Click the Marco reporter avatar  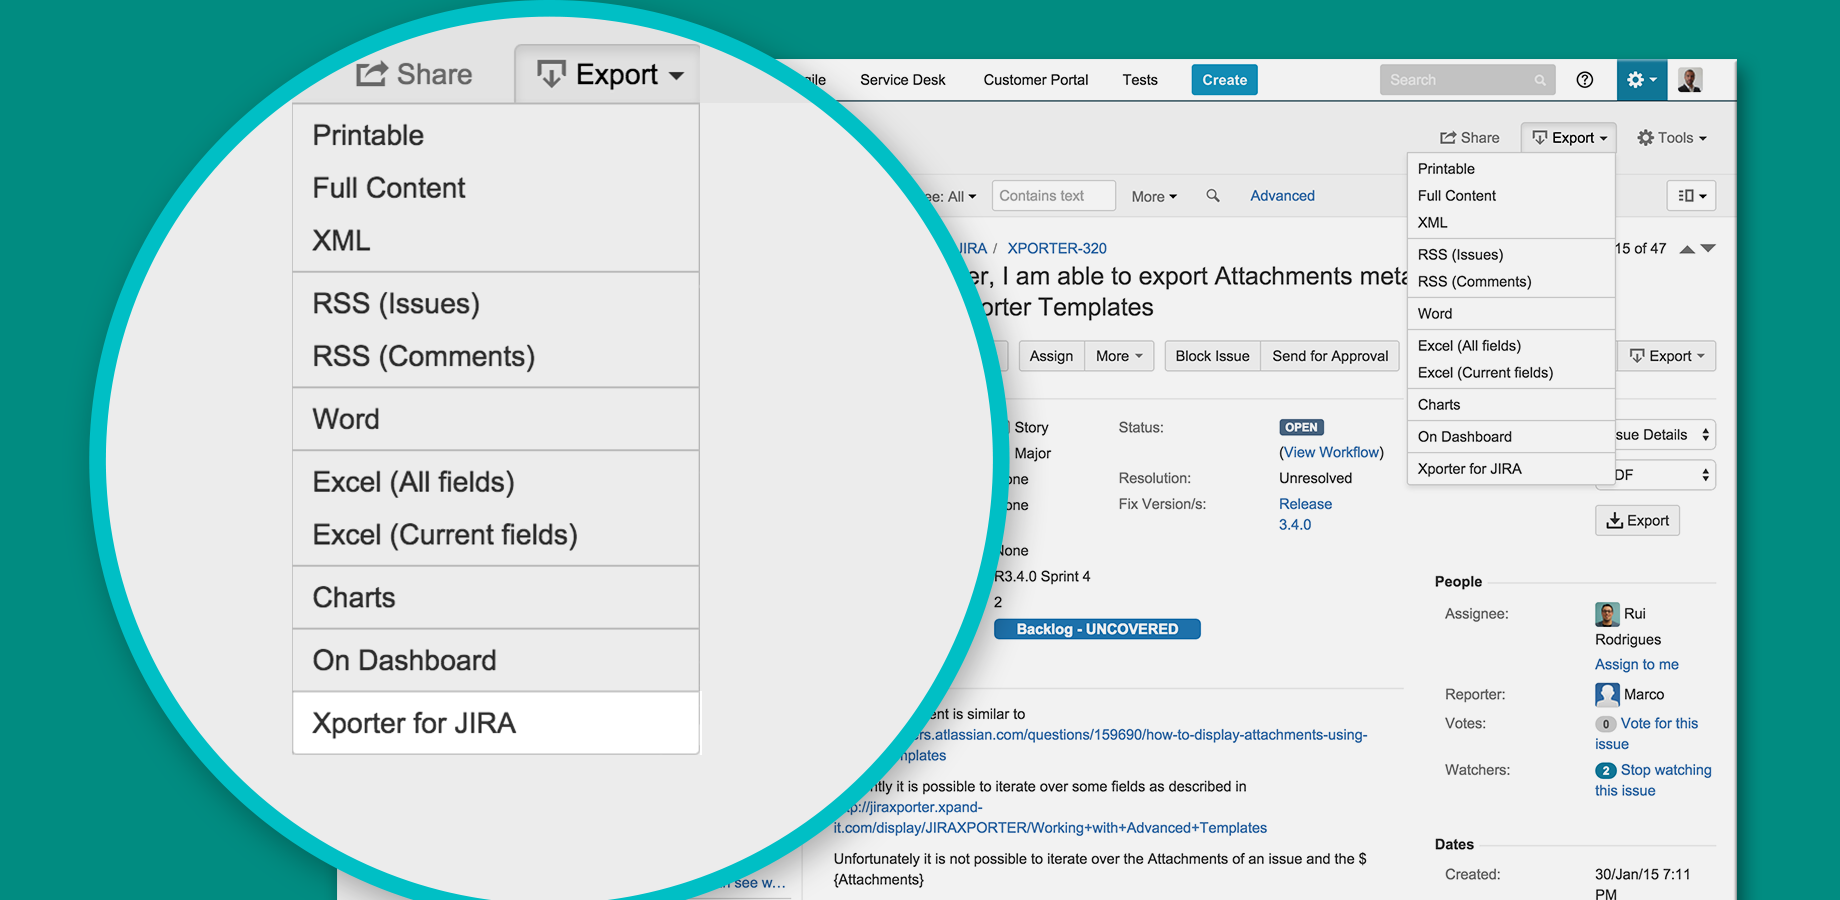(1607, 694)
